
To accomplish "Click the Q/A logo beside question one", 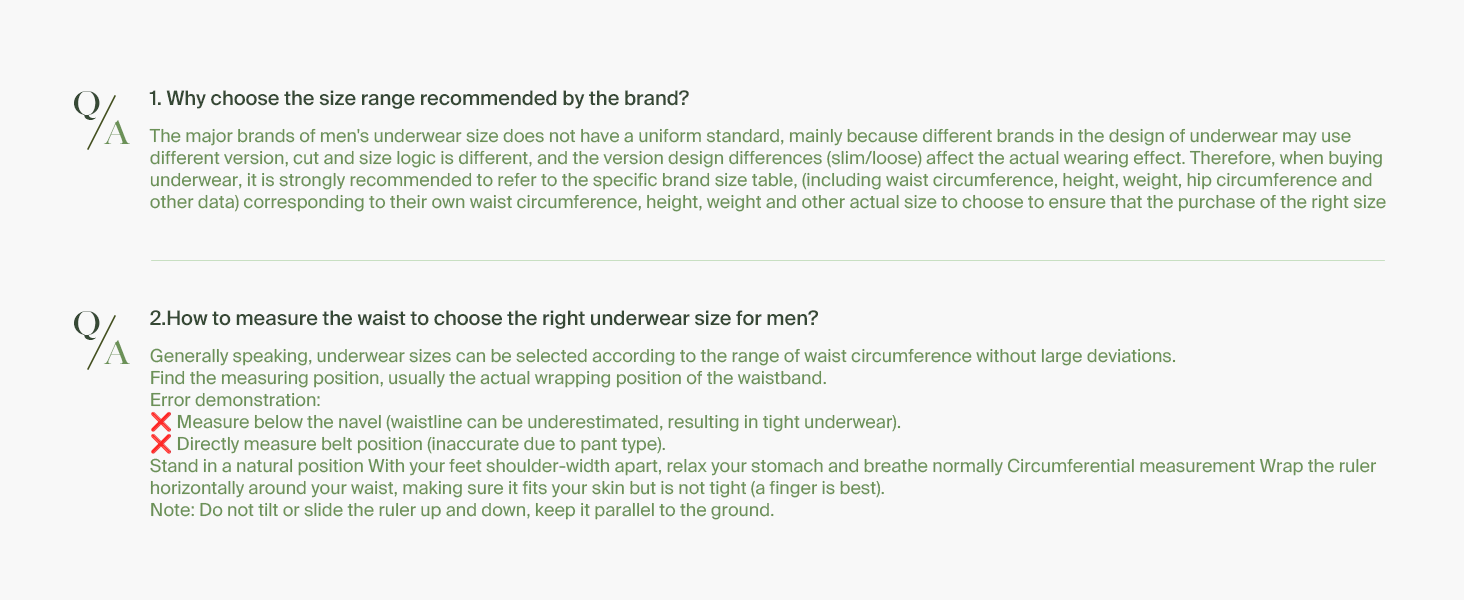I will [102, 120].
